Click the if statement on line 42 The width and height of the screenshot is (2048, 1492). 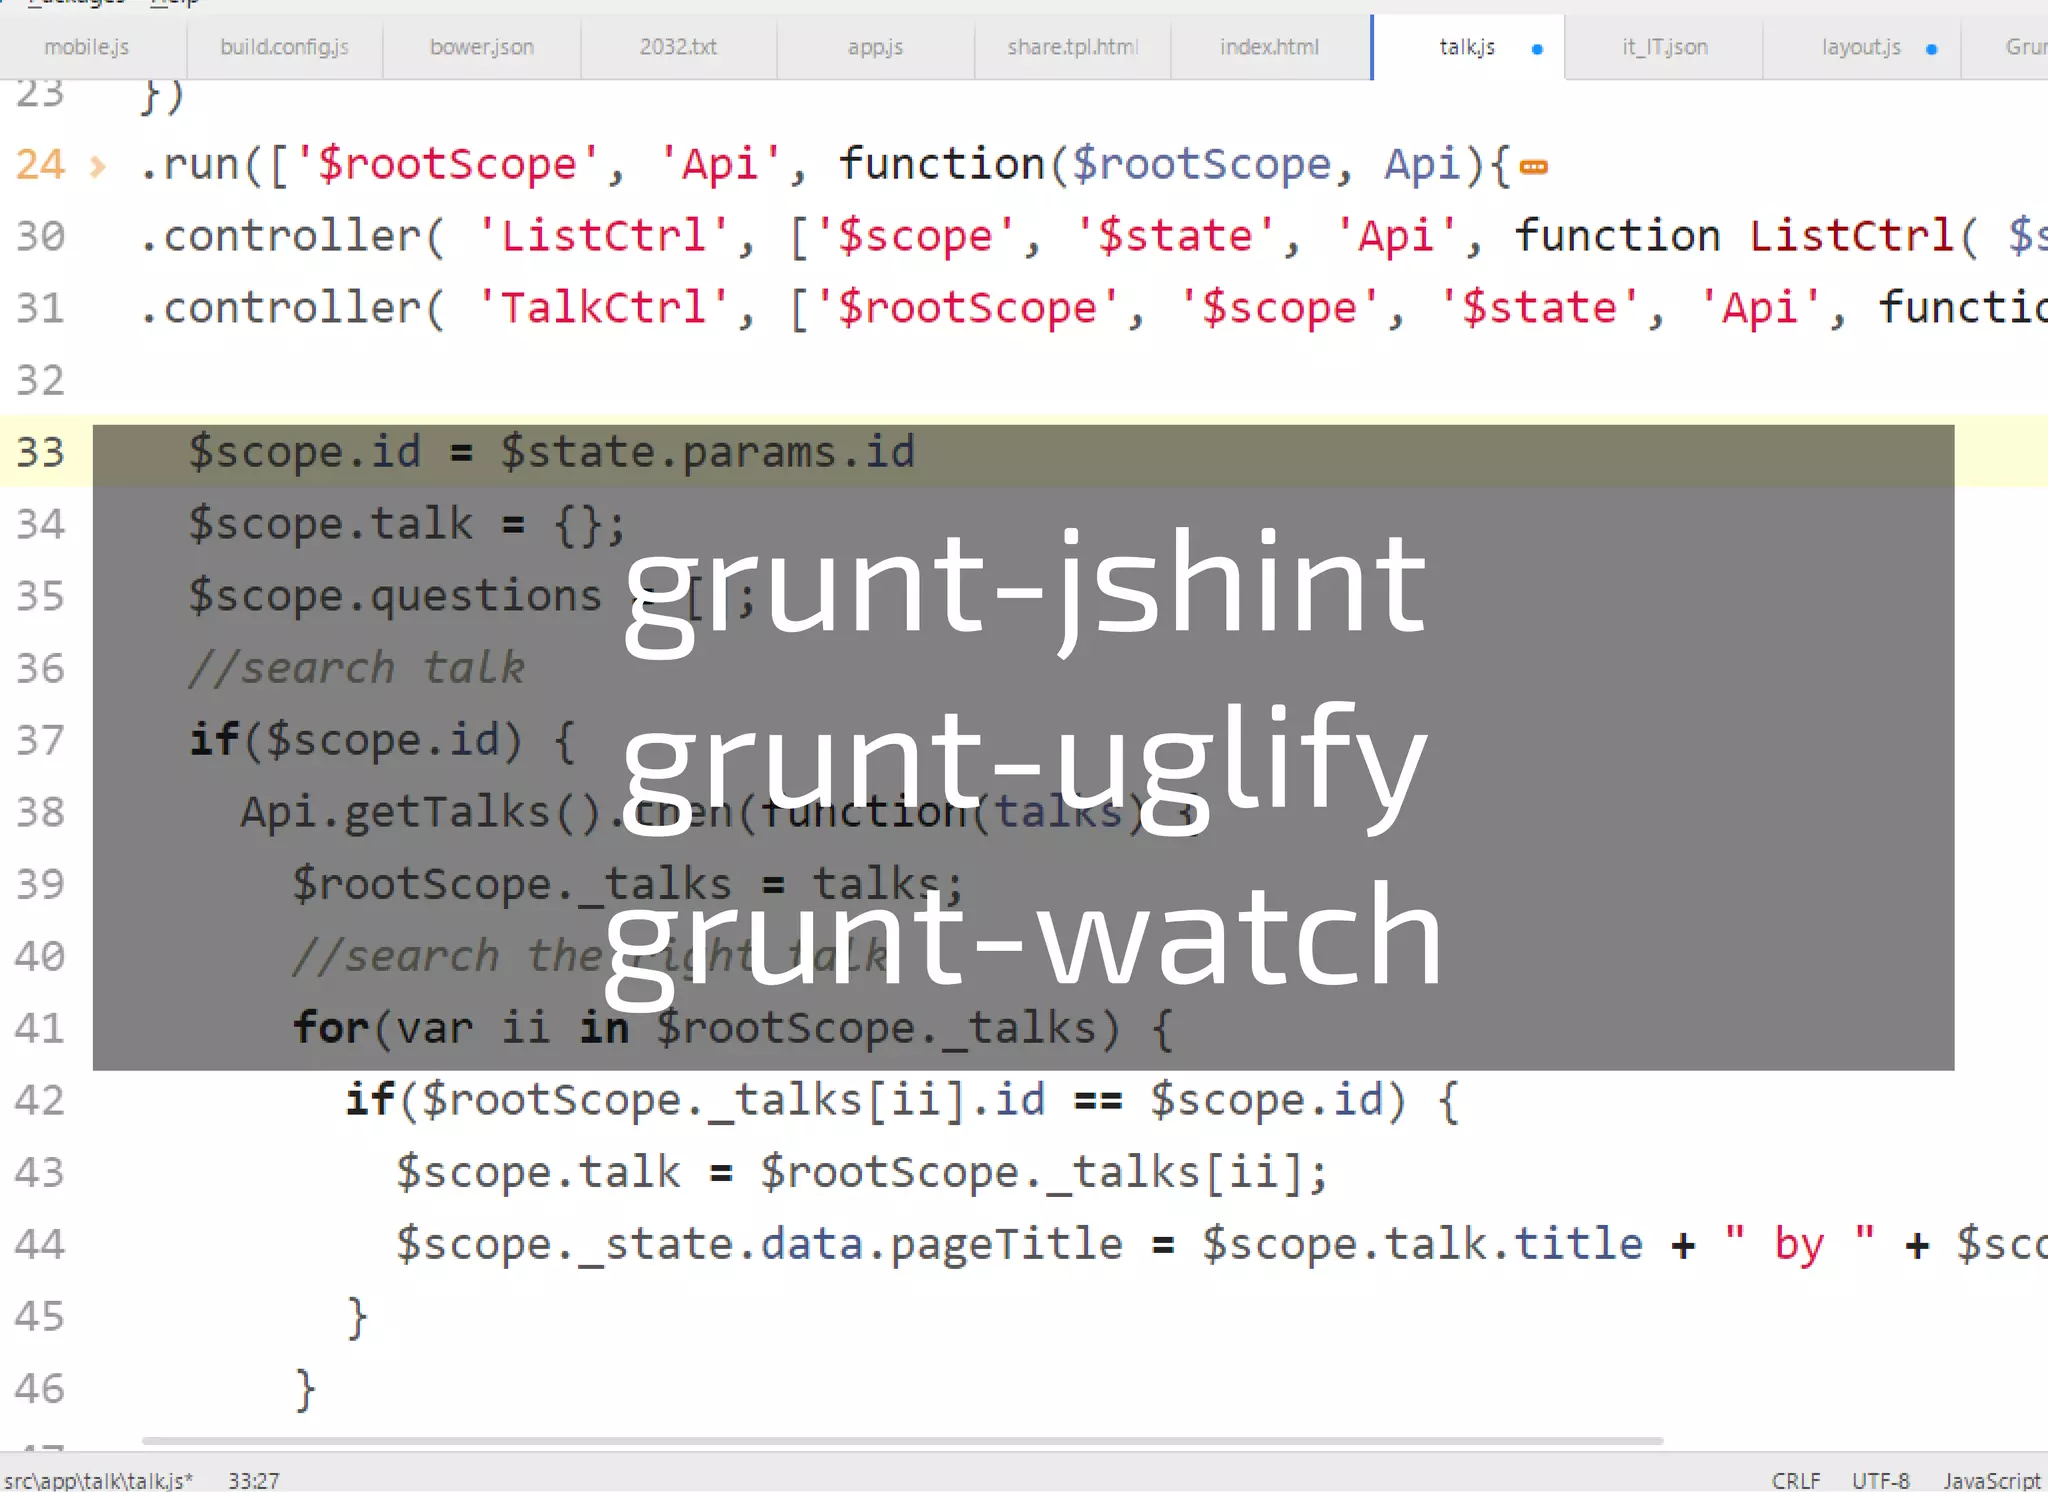click(902, 1100)
